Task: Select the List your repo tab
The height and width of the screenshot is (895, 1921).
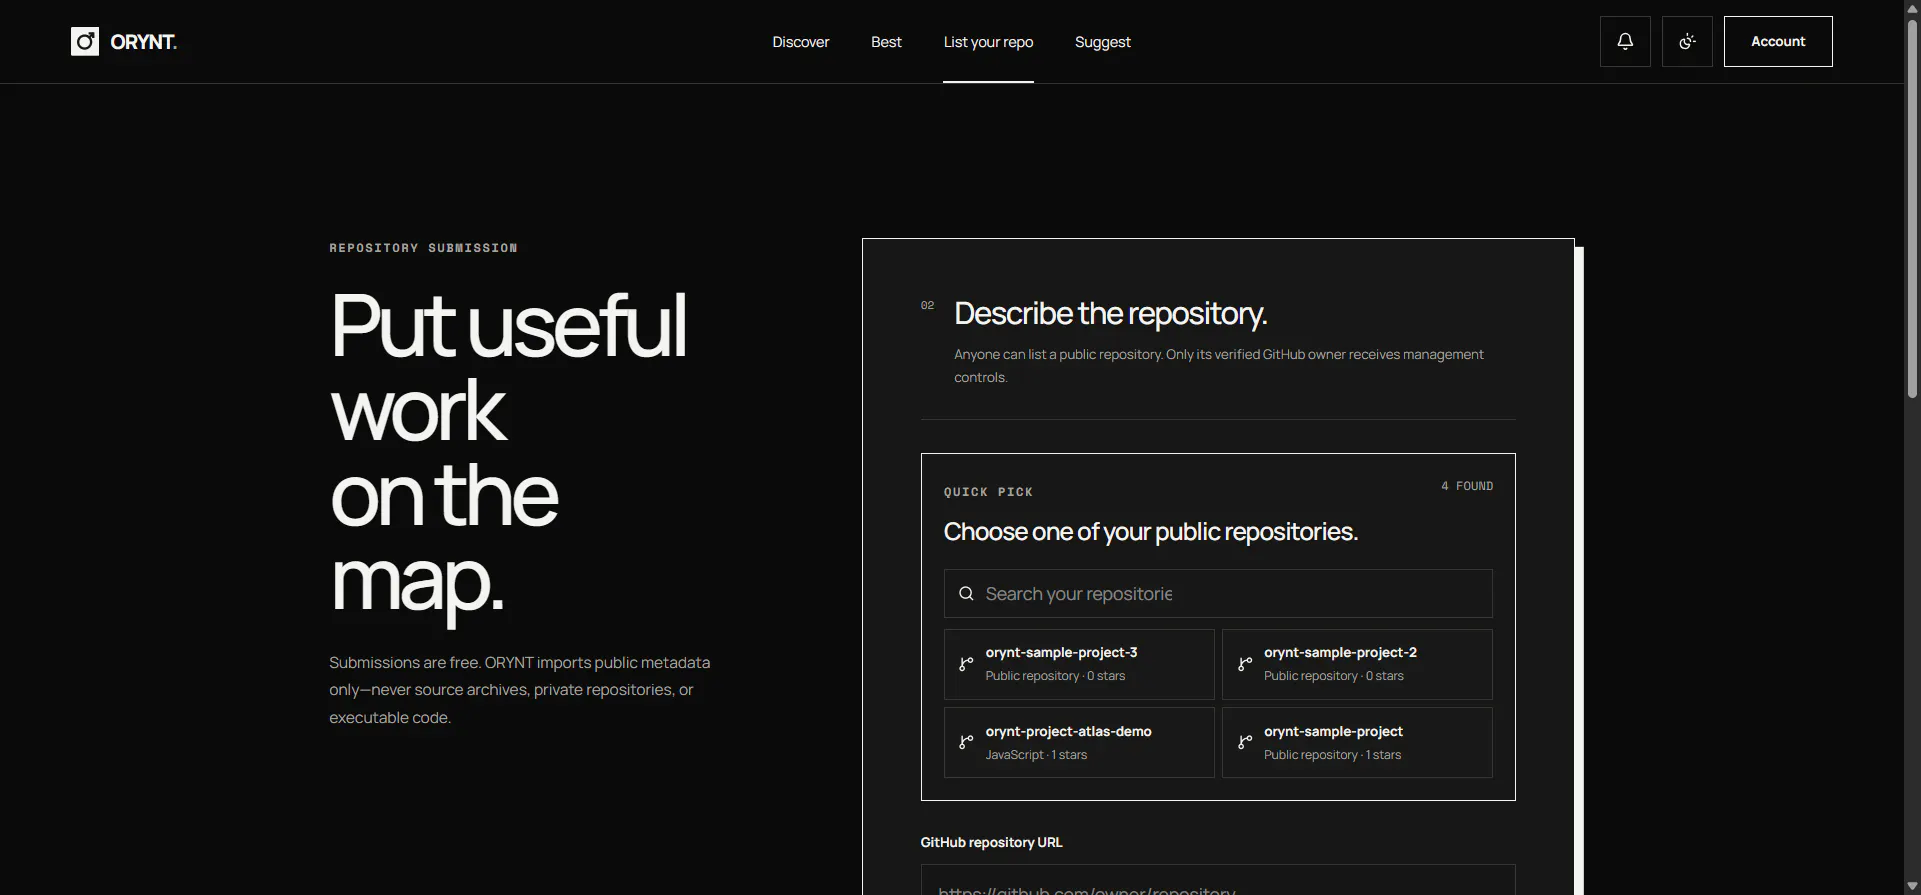Action: (x=988, y=42)
